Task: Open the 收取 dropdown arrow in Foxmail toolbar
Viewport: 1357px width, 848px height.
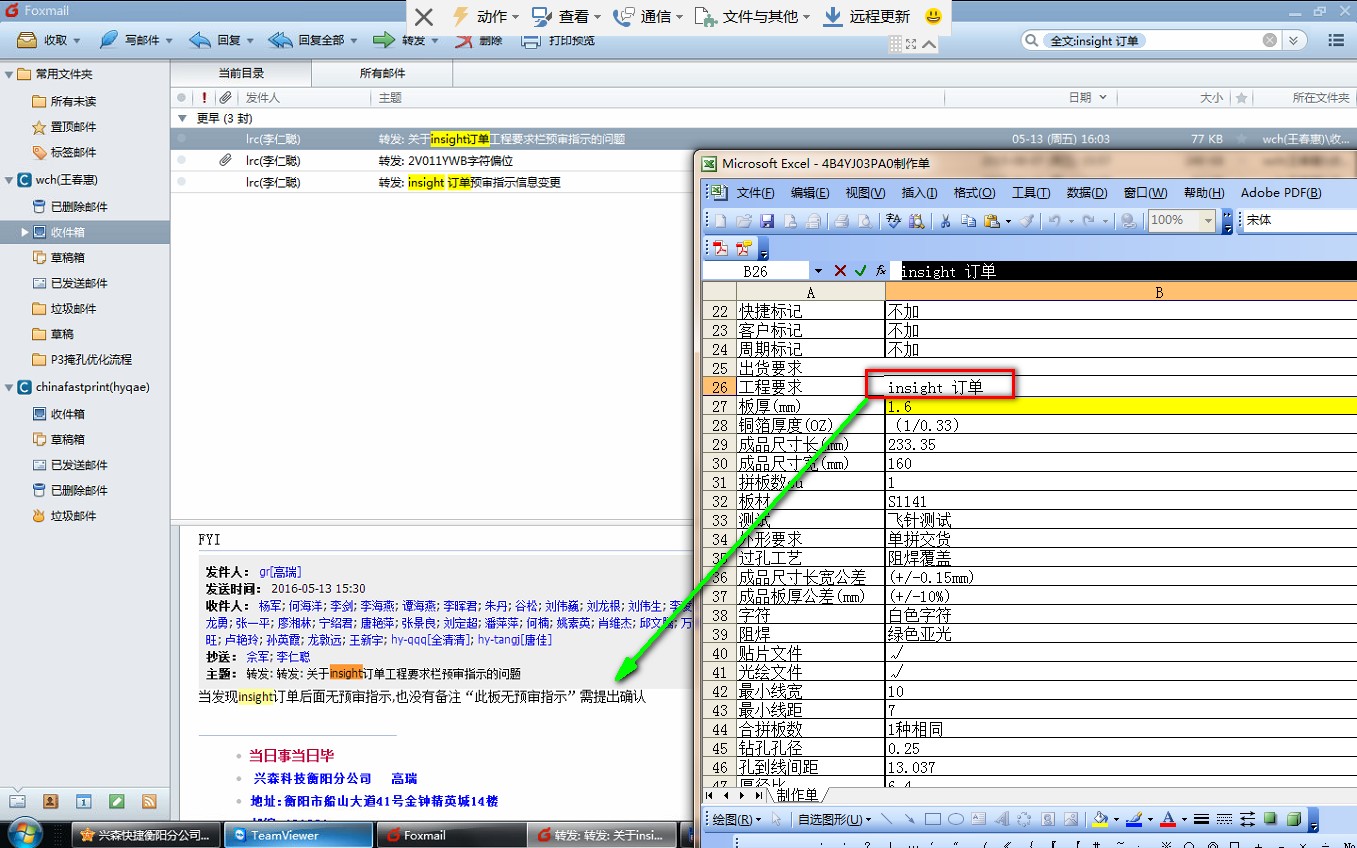Action: point(77,41)
